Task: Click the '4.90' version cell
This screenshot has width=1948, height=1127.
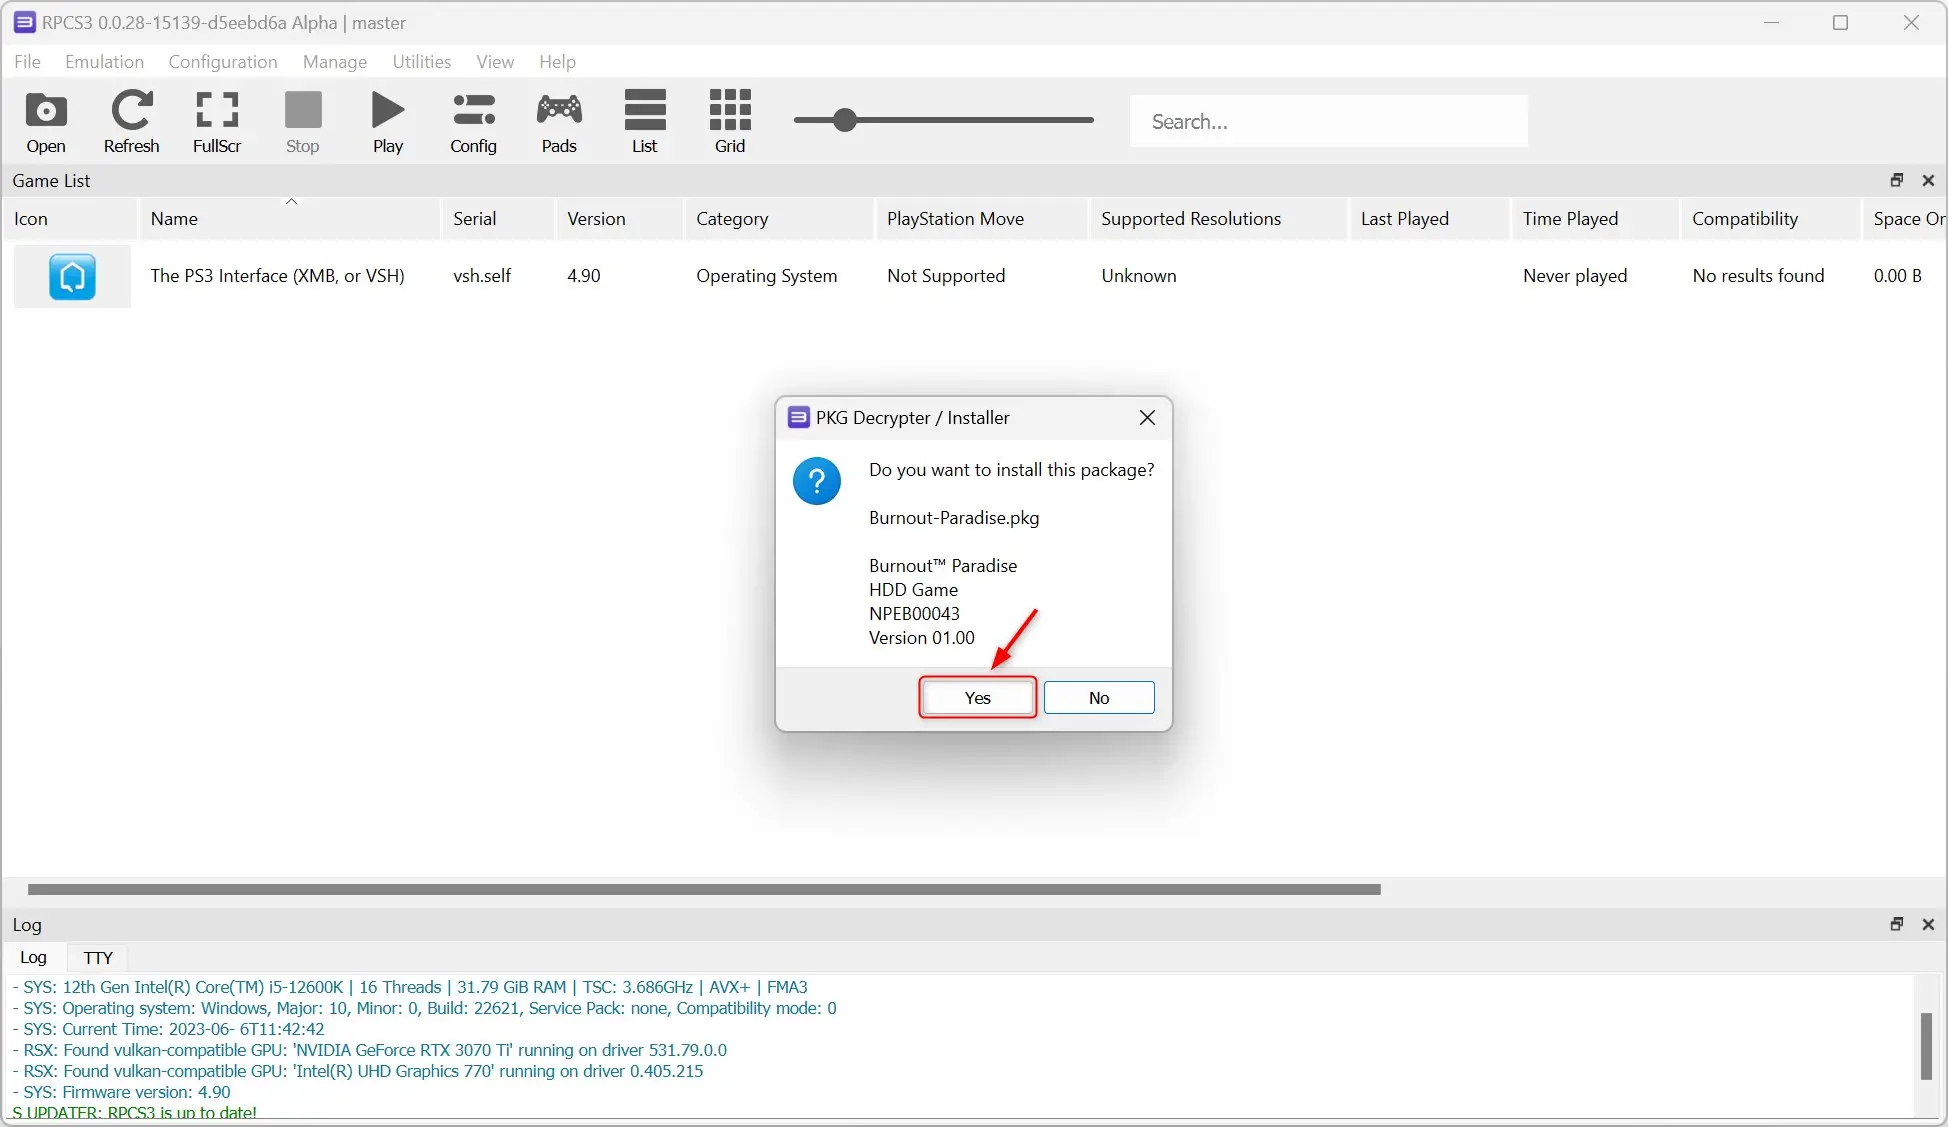Action: [x=584, y=275]
